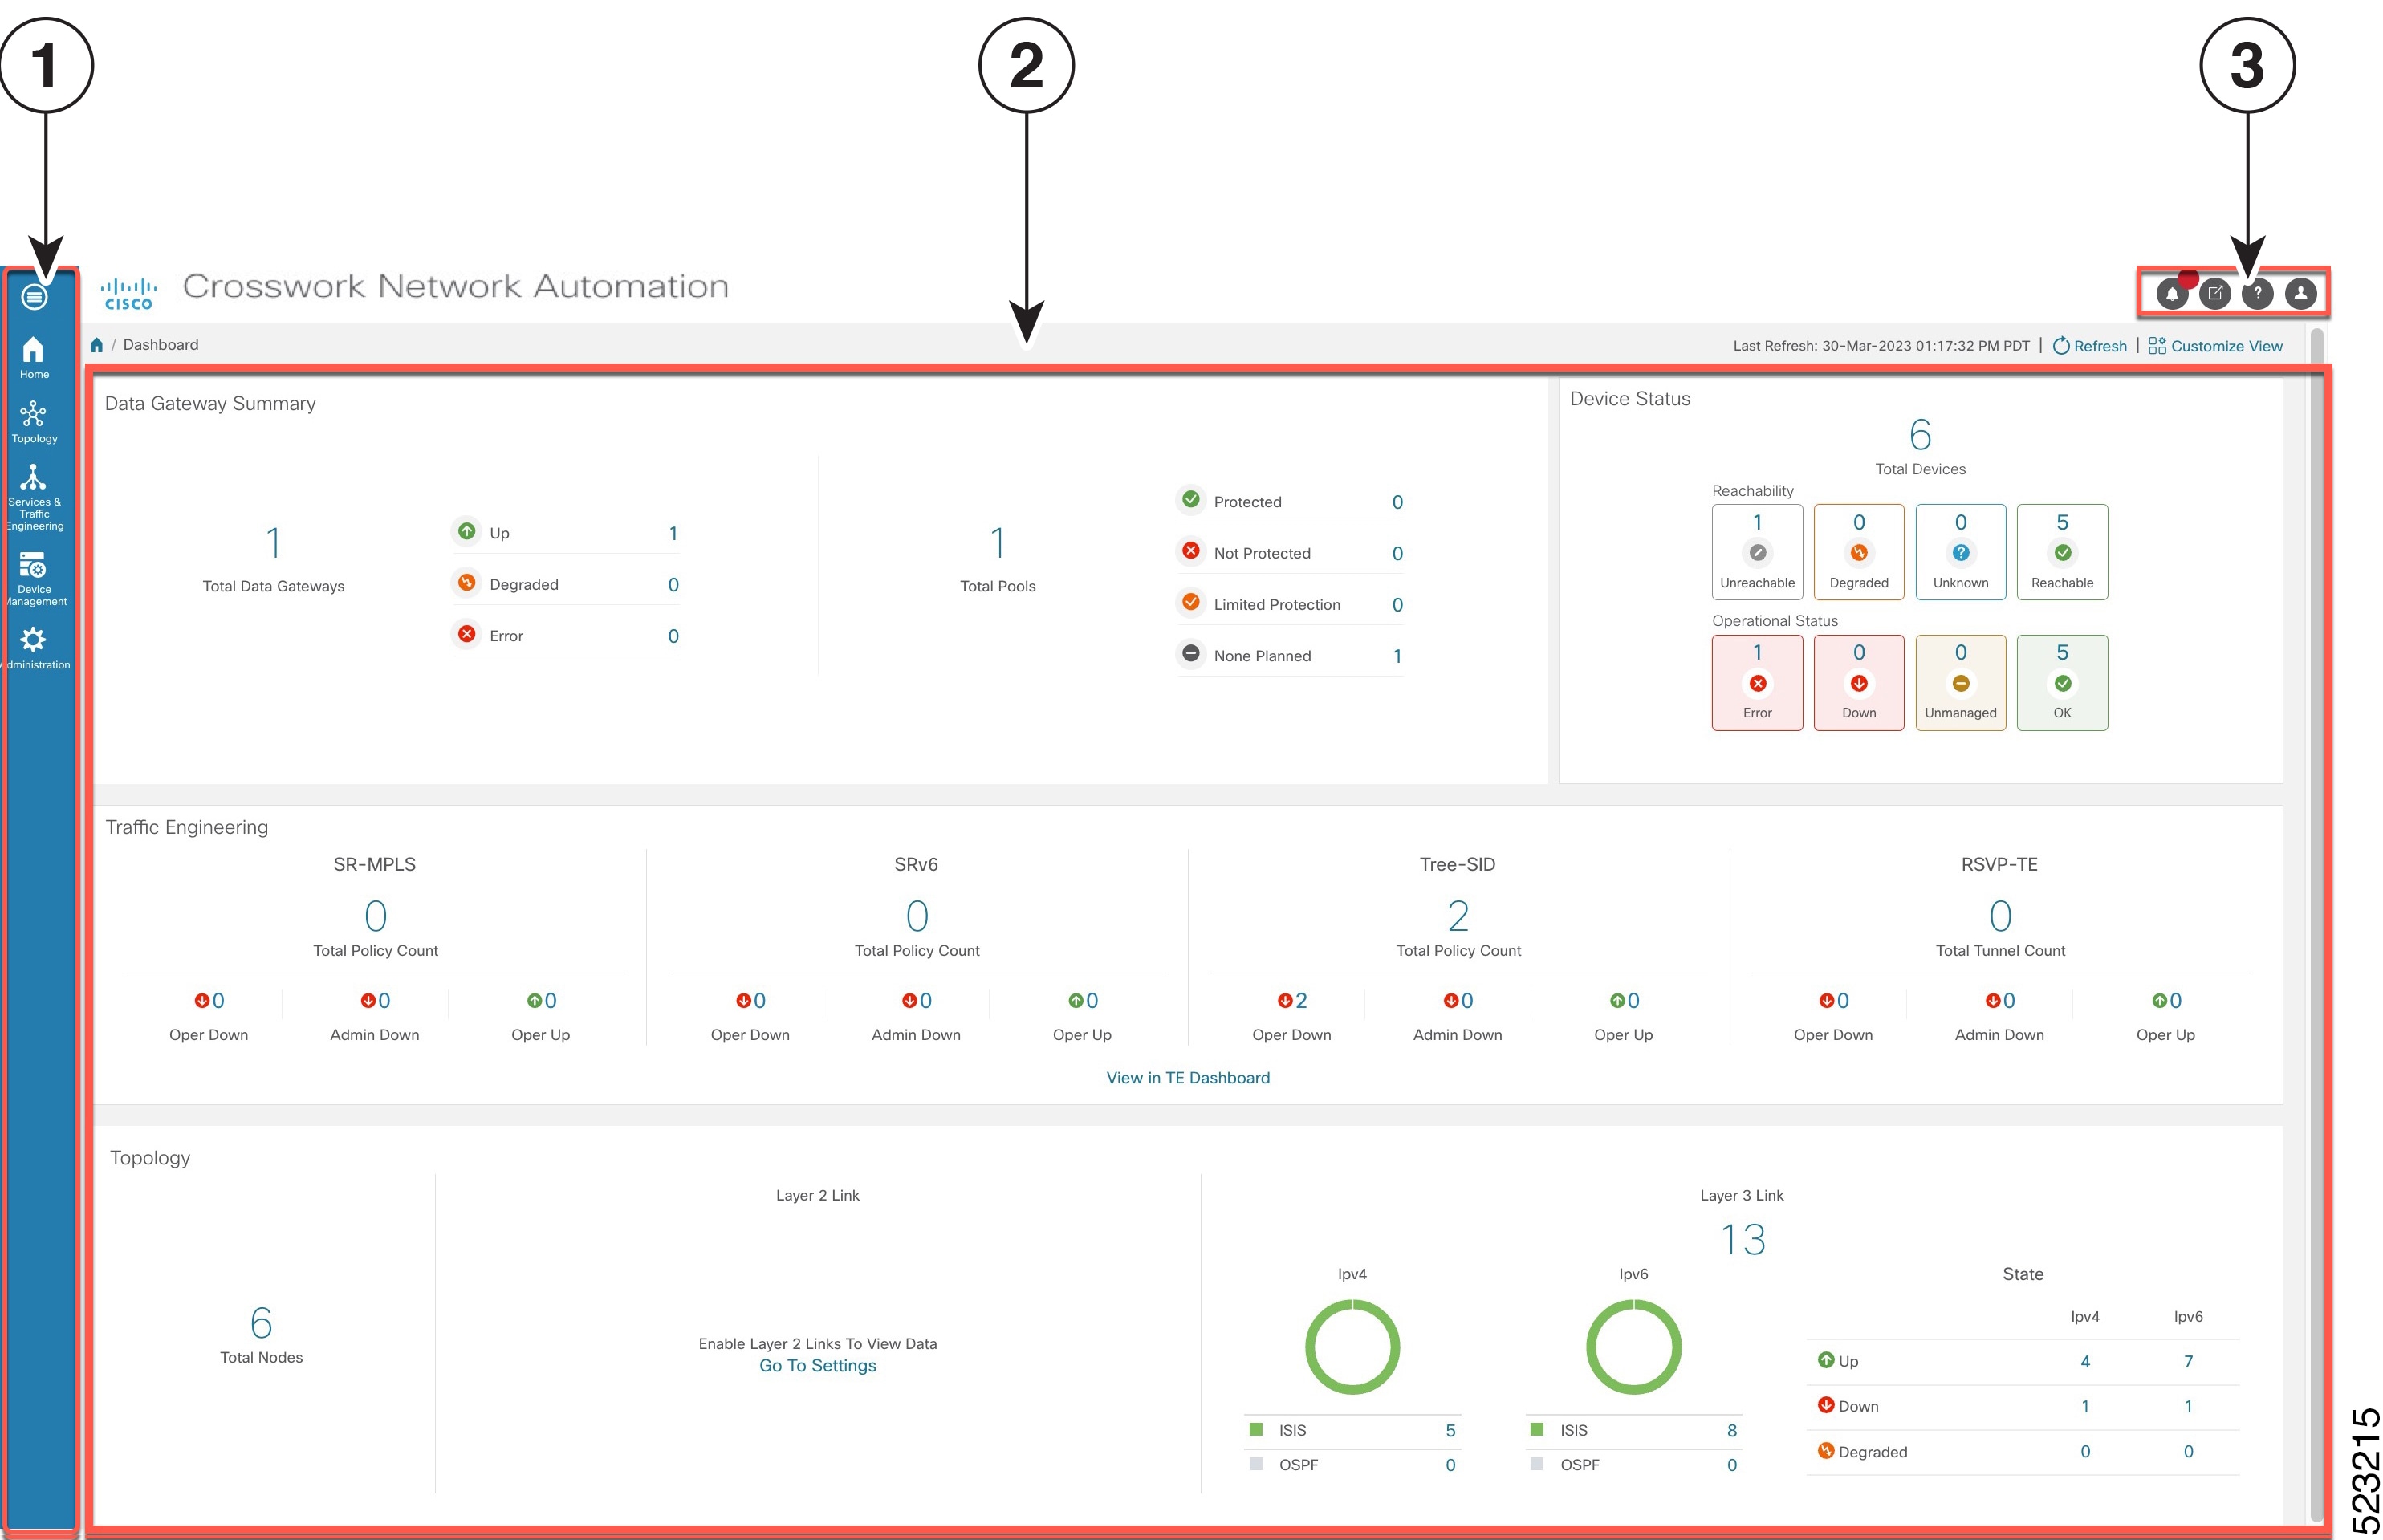2383x1540 pixels.
Task: Click the home breadcrumb icon near Dashboard
Action: click(97, 344)
